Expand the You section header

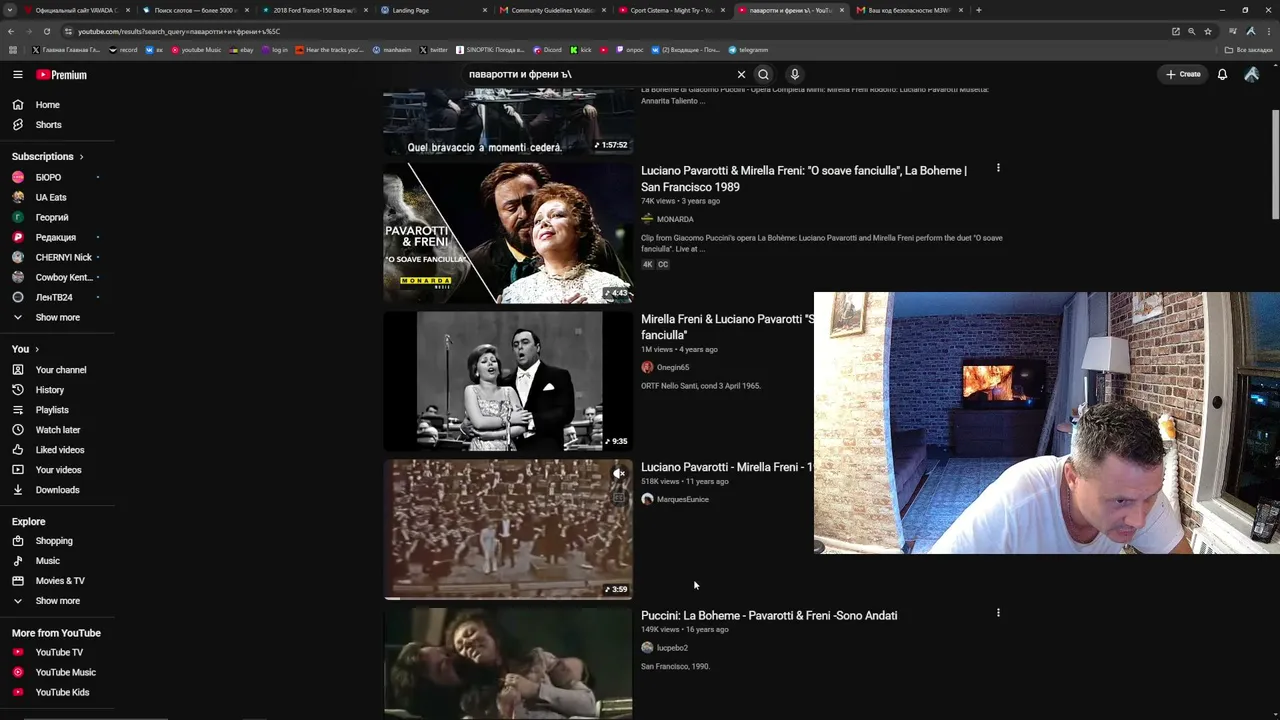tap(26, 349)
